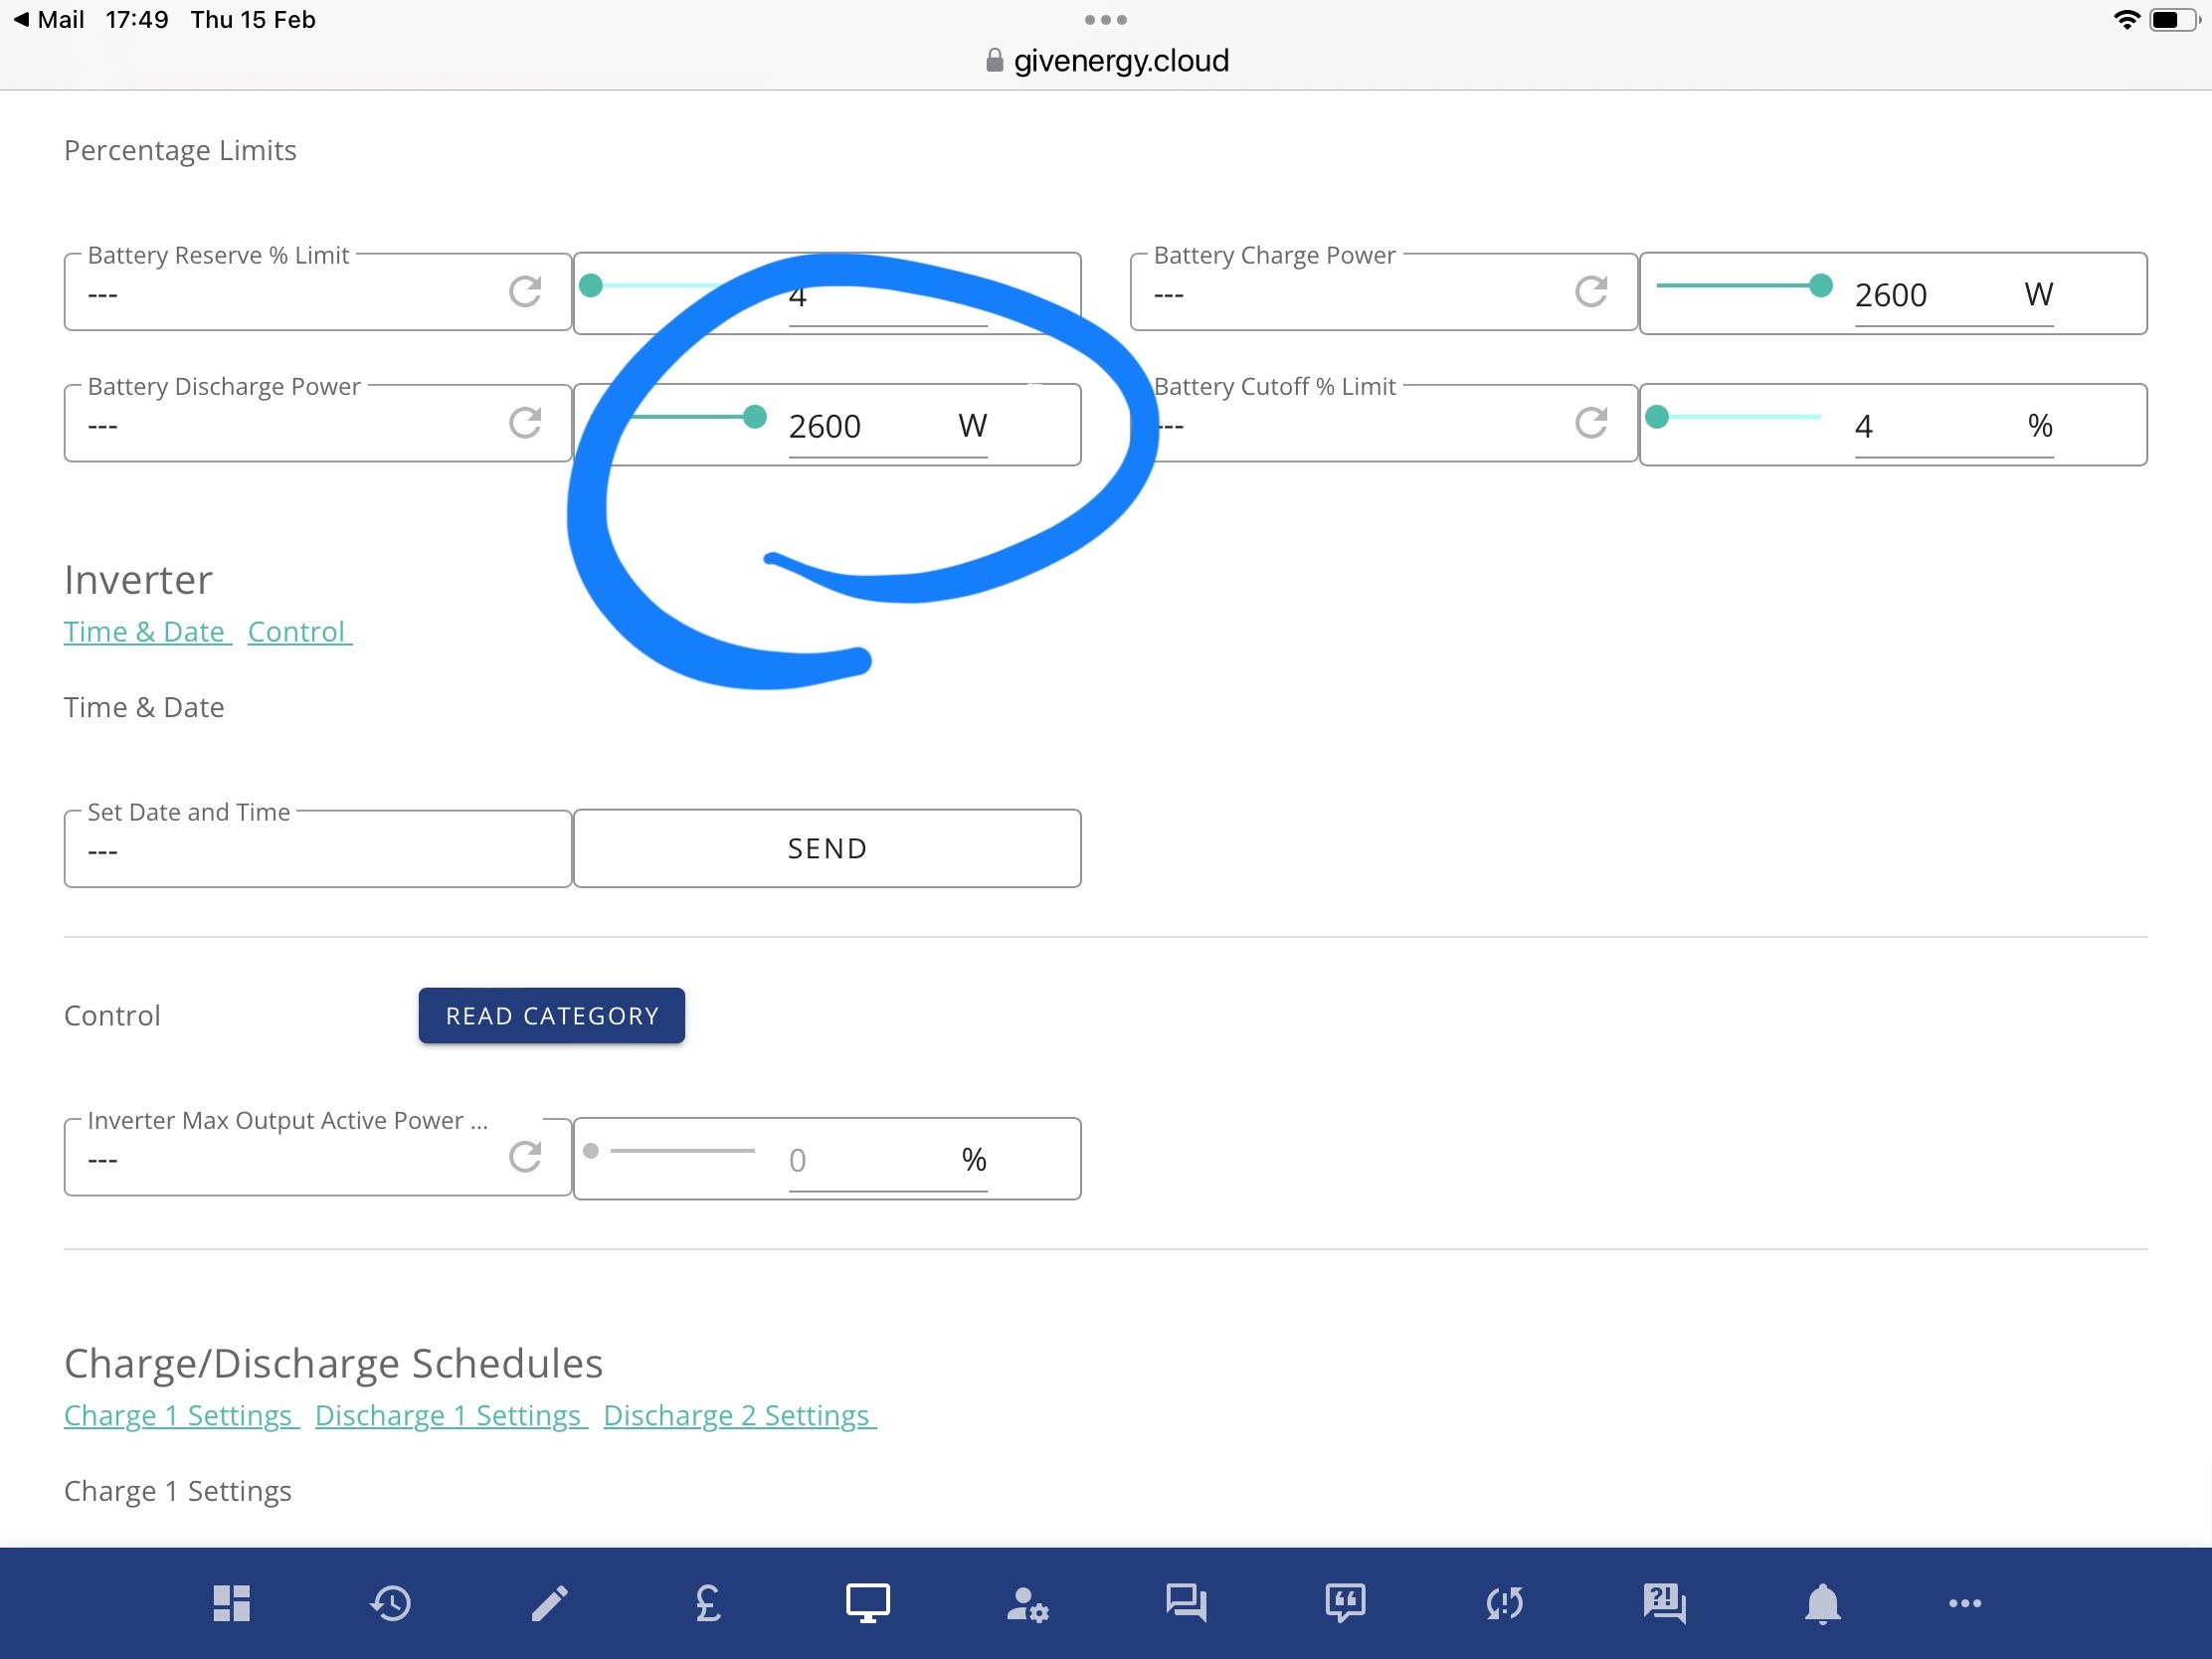The height and width of the screenshot is (1659, 2212).
Task: Refresh the Battery Discharge Power value
Action: (525, 423)
